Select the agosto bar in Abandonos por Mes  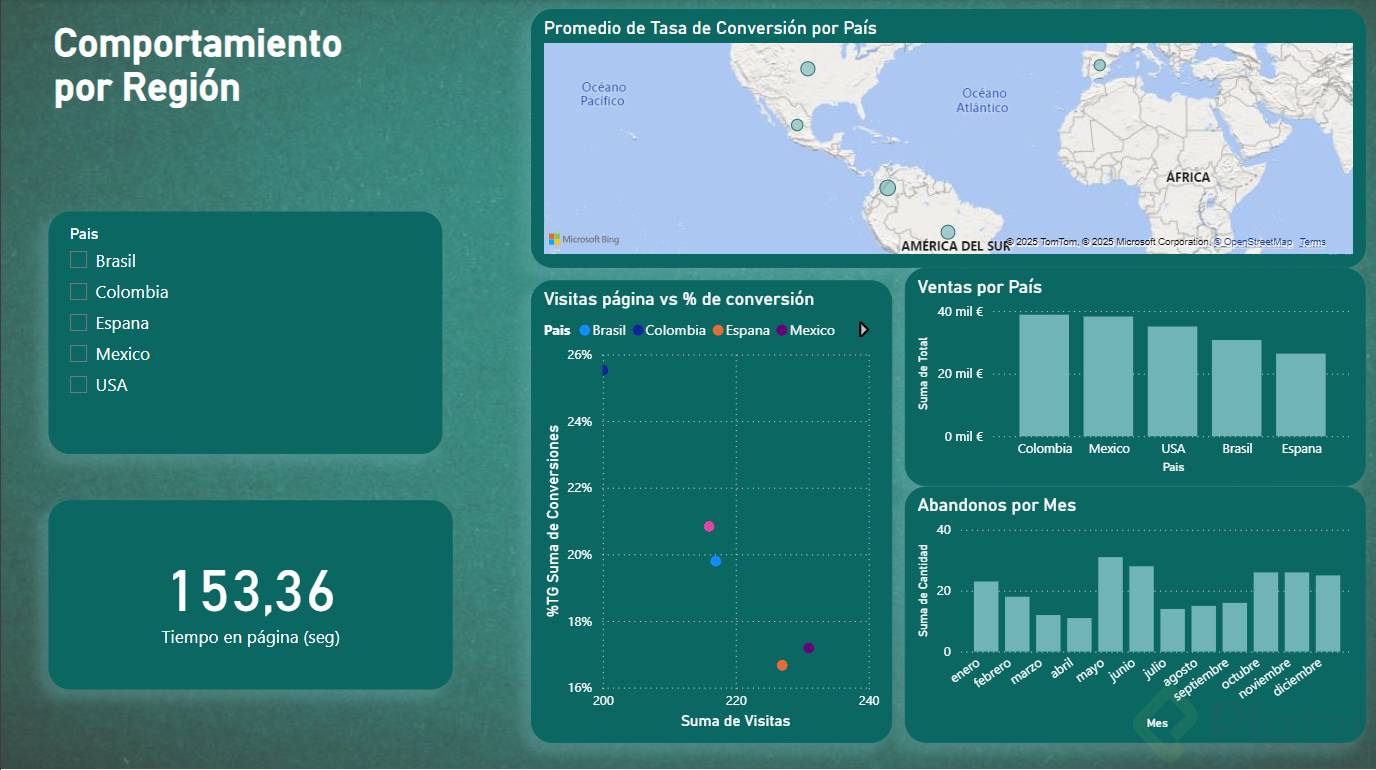coord(1204,628)
